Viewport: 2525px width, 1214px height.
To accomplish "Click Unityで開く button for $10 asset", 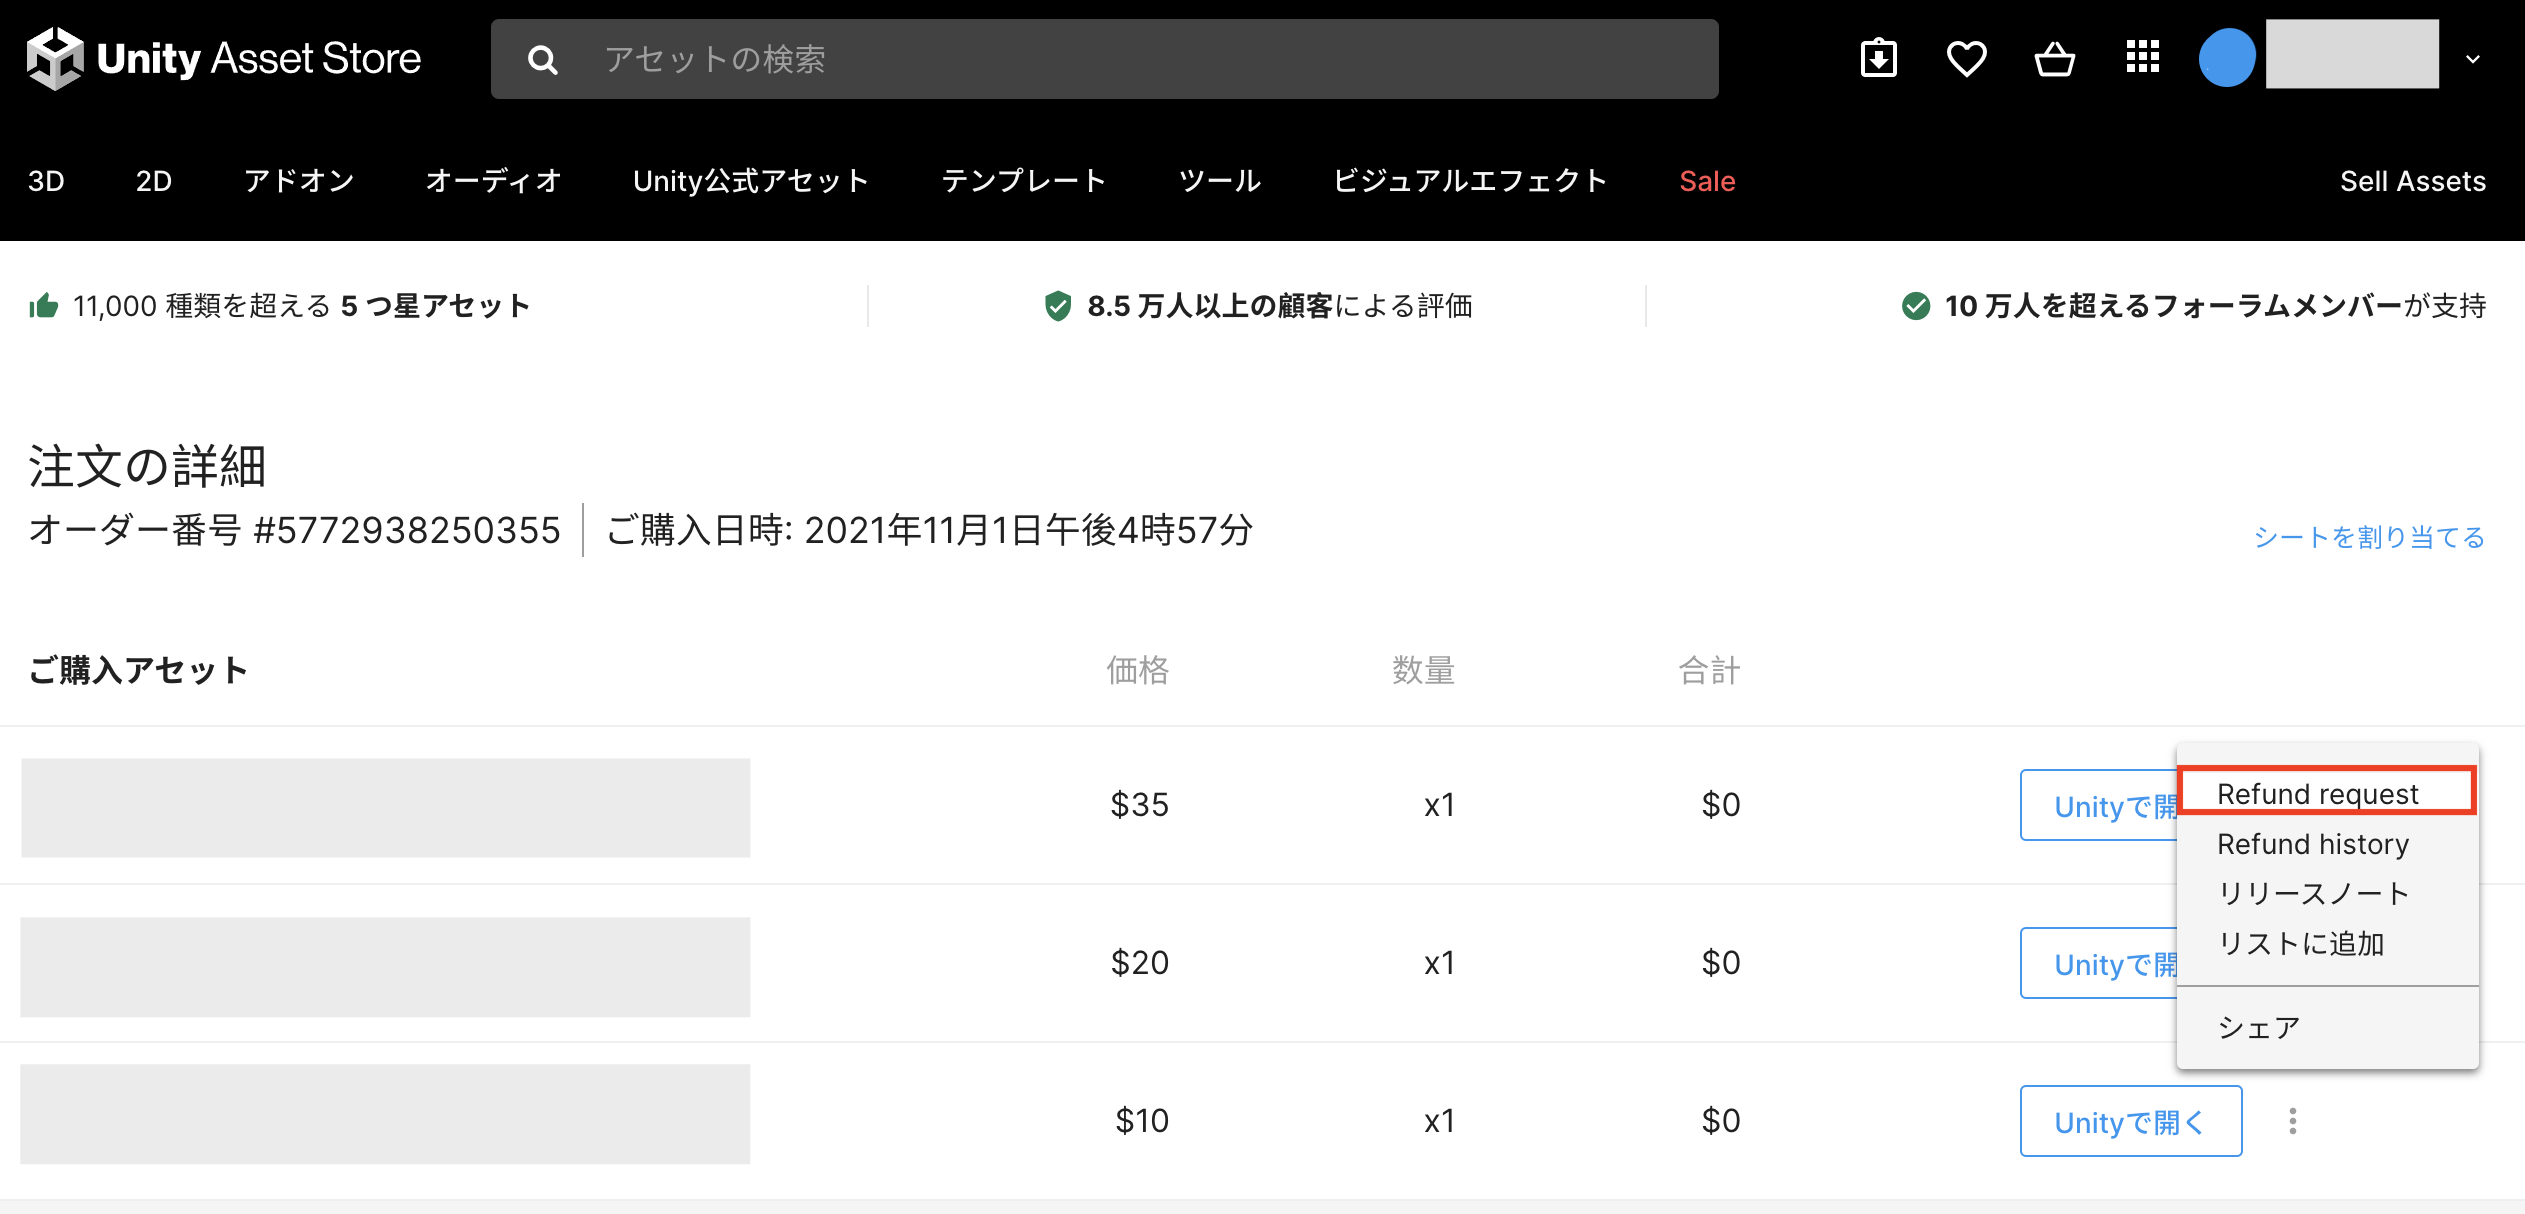I will point(2130,1121).
